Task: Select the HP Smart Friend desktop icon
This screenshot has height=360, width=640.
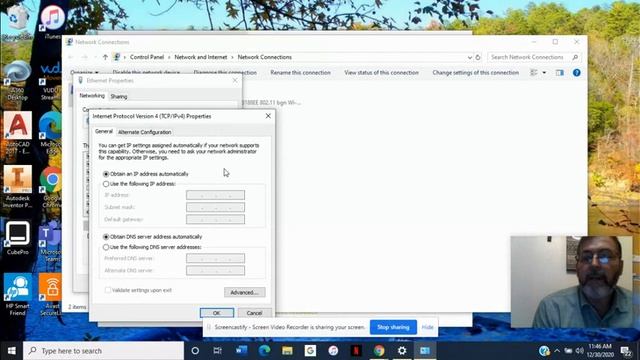Action: pyautogui.click(x=18, y=295)
